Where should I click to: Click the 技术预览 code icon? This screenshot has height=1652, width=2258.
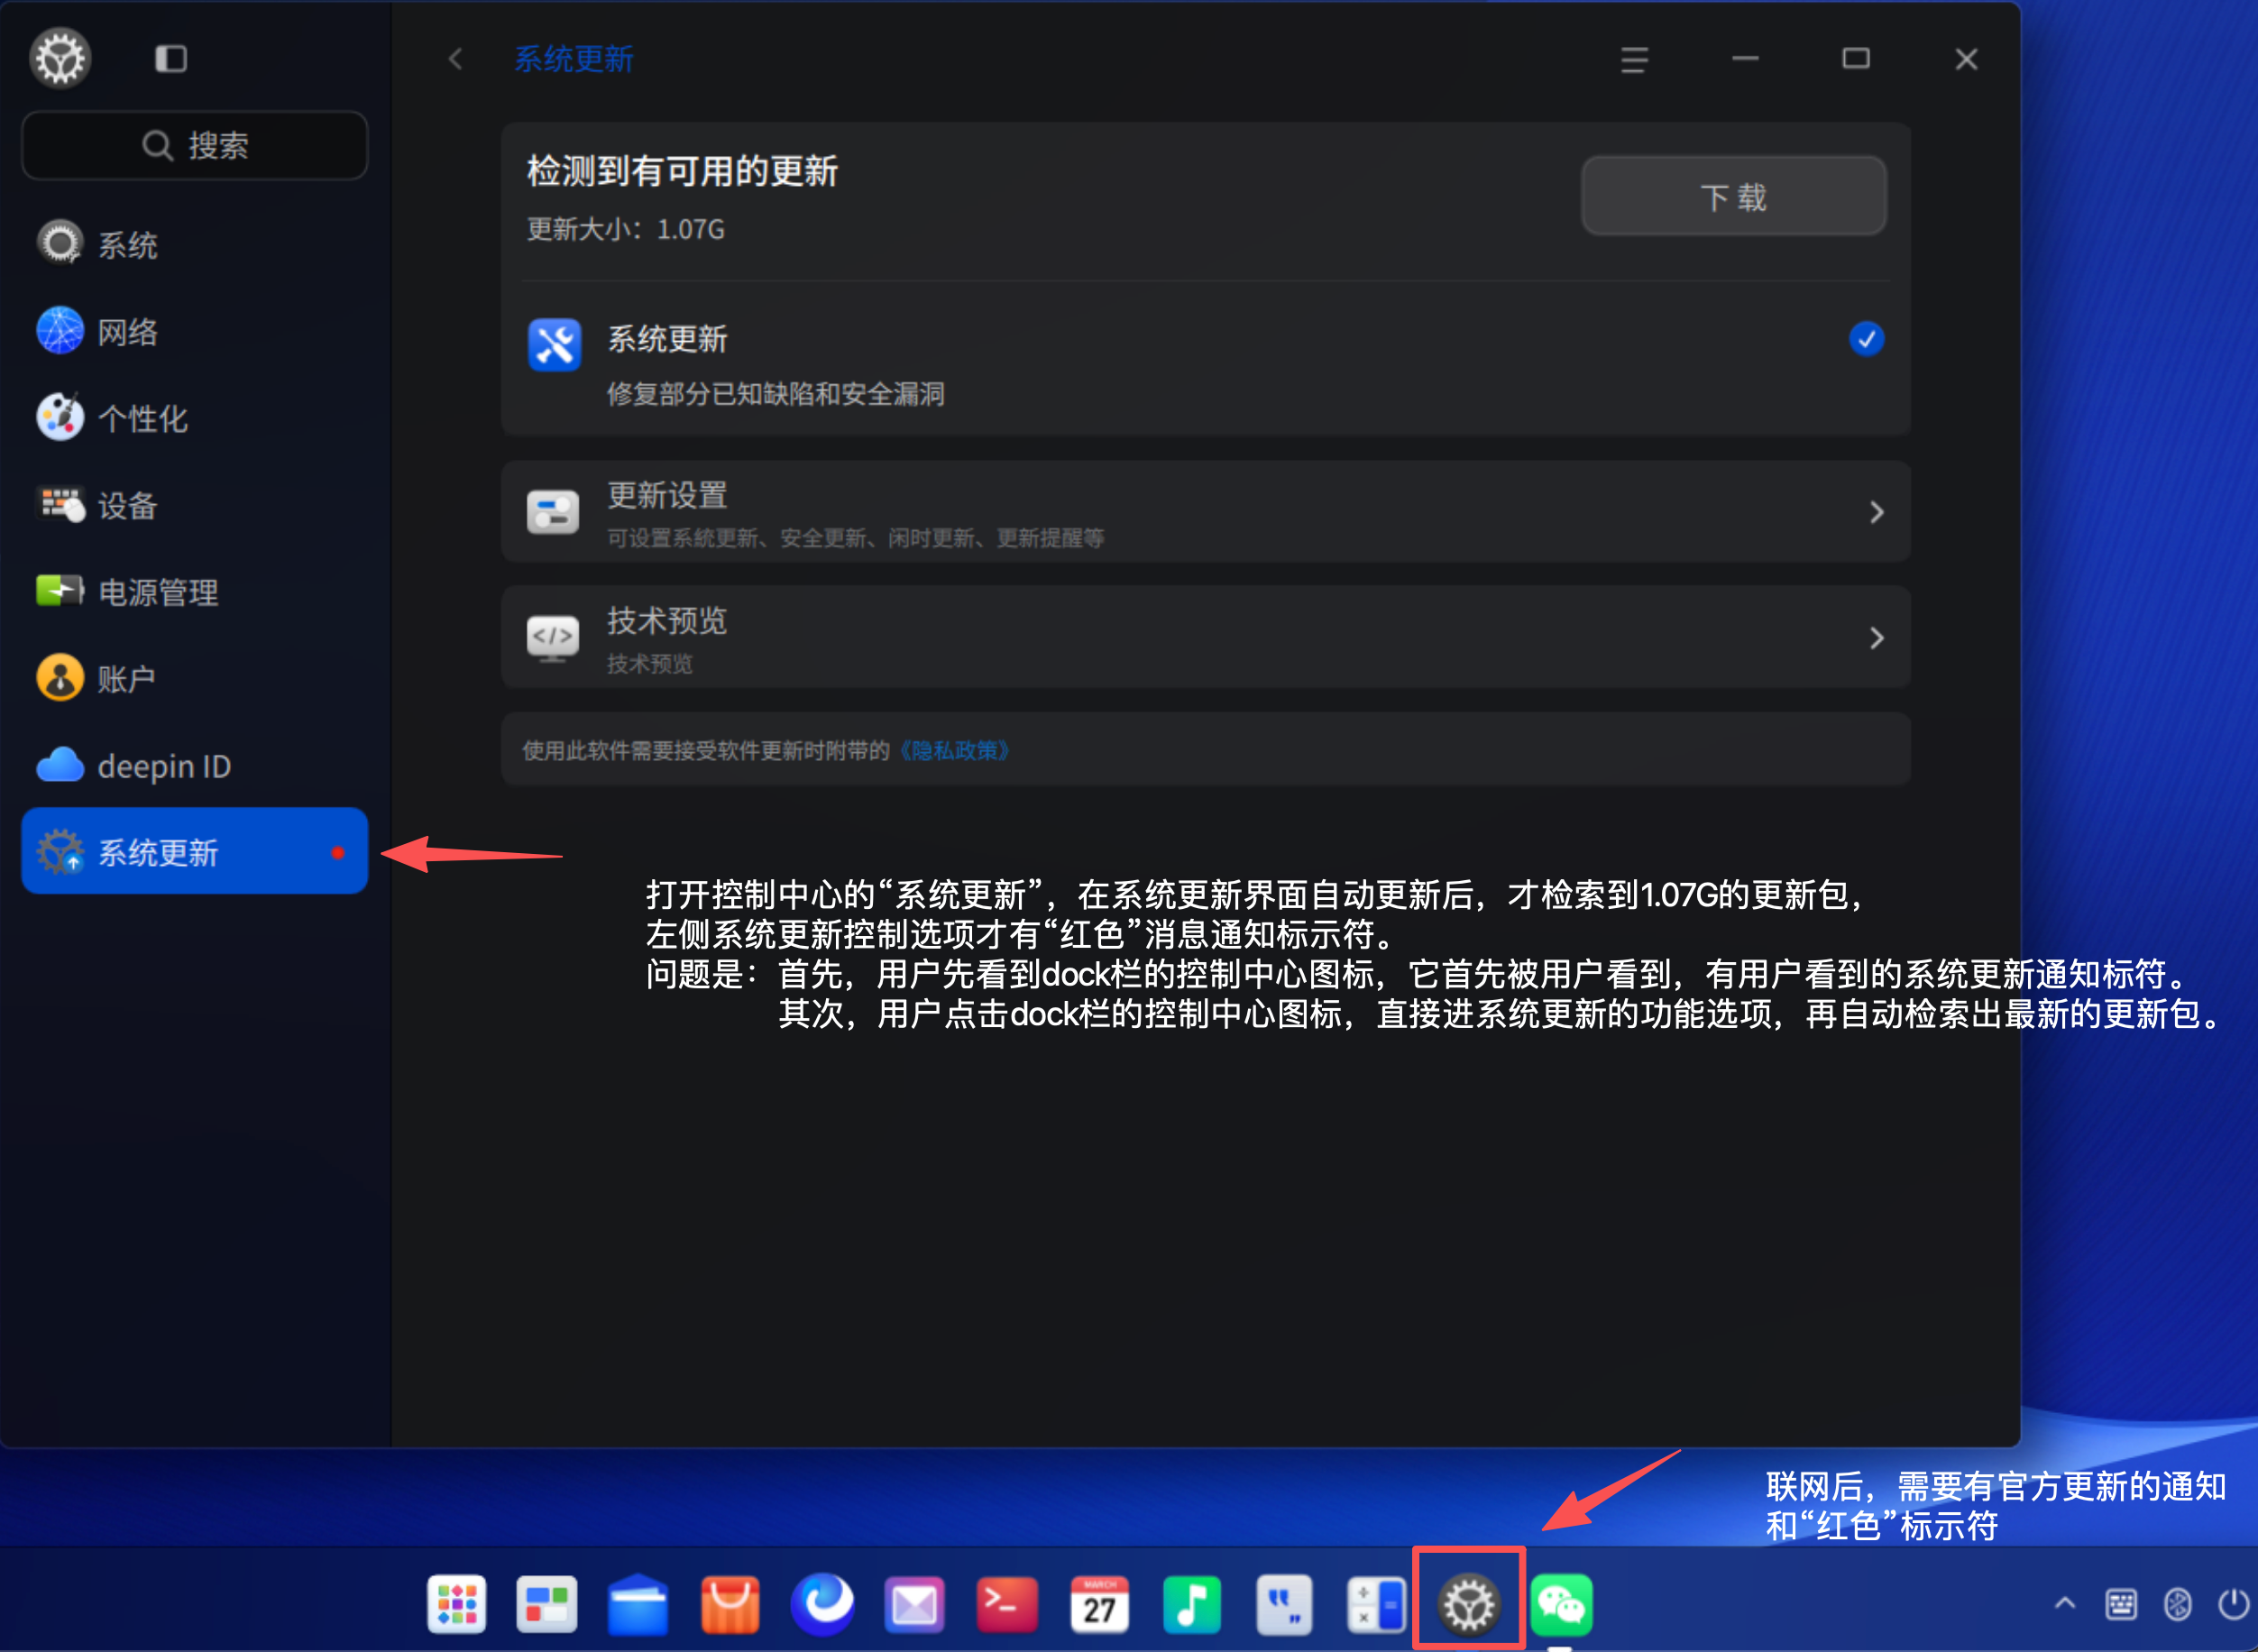553,638
